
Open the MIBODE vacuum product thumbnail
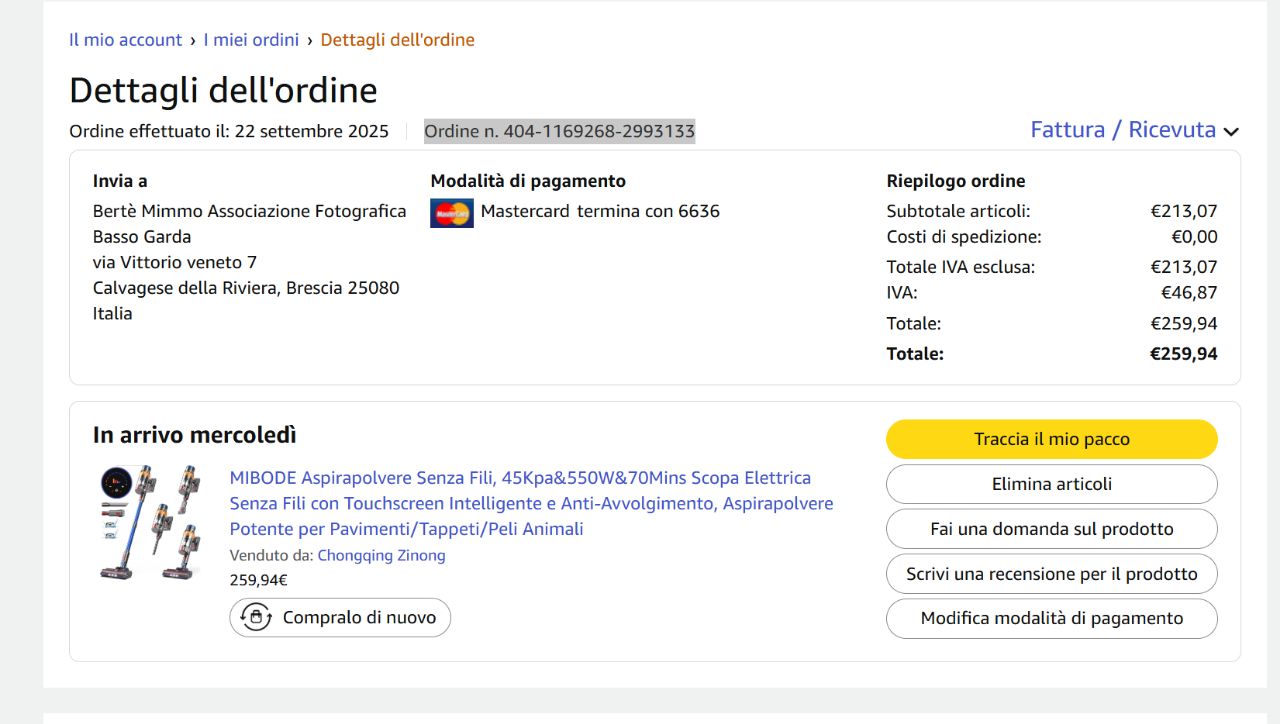tap(150, 522)
